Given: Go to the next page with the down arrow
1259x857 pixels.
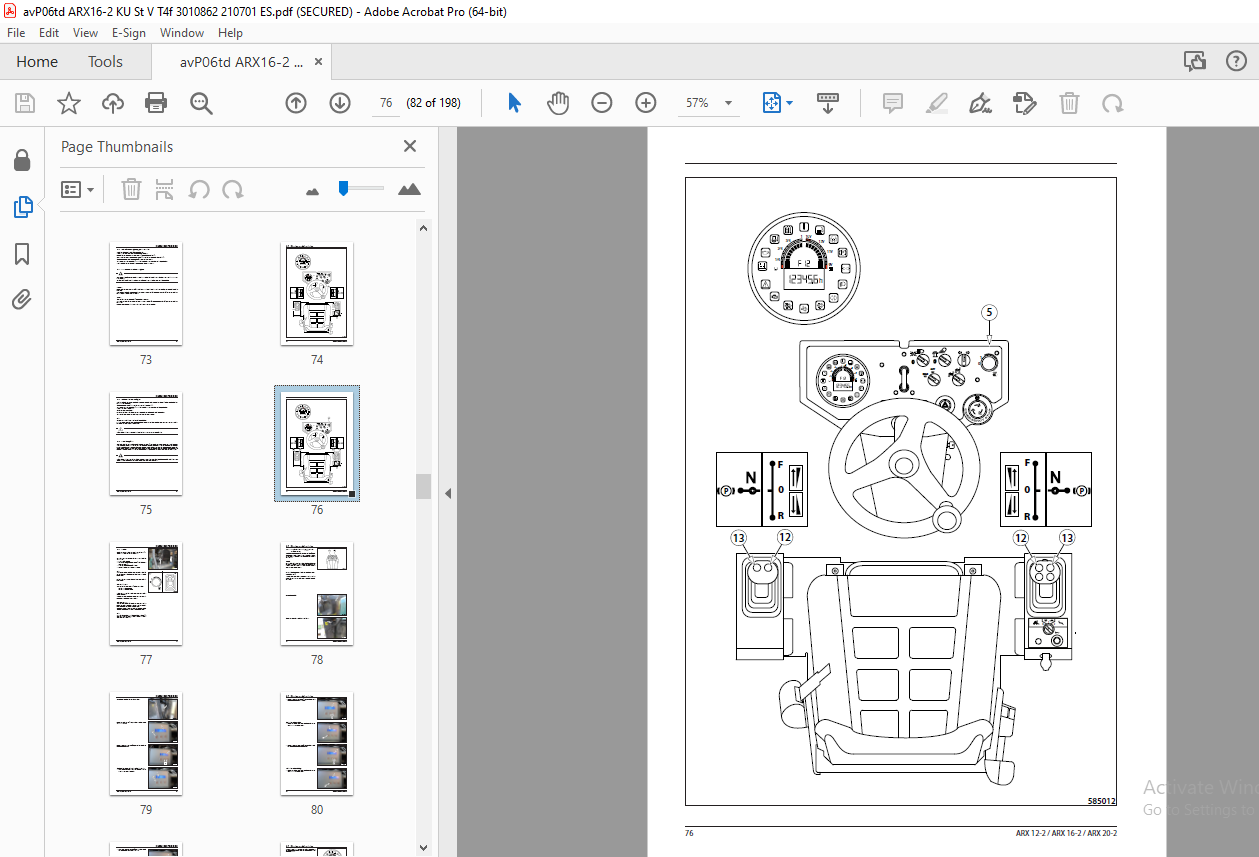Looking at the screenshot, I should coord(340,103).
